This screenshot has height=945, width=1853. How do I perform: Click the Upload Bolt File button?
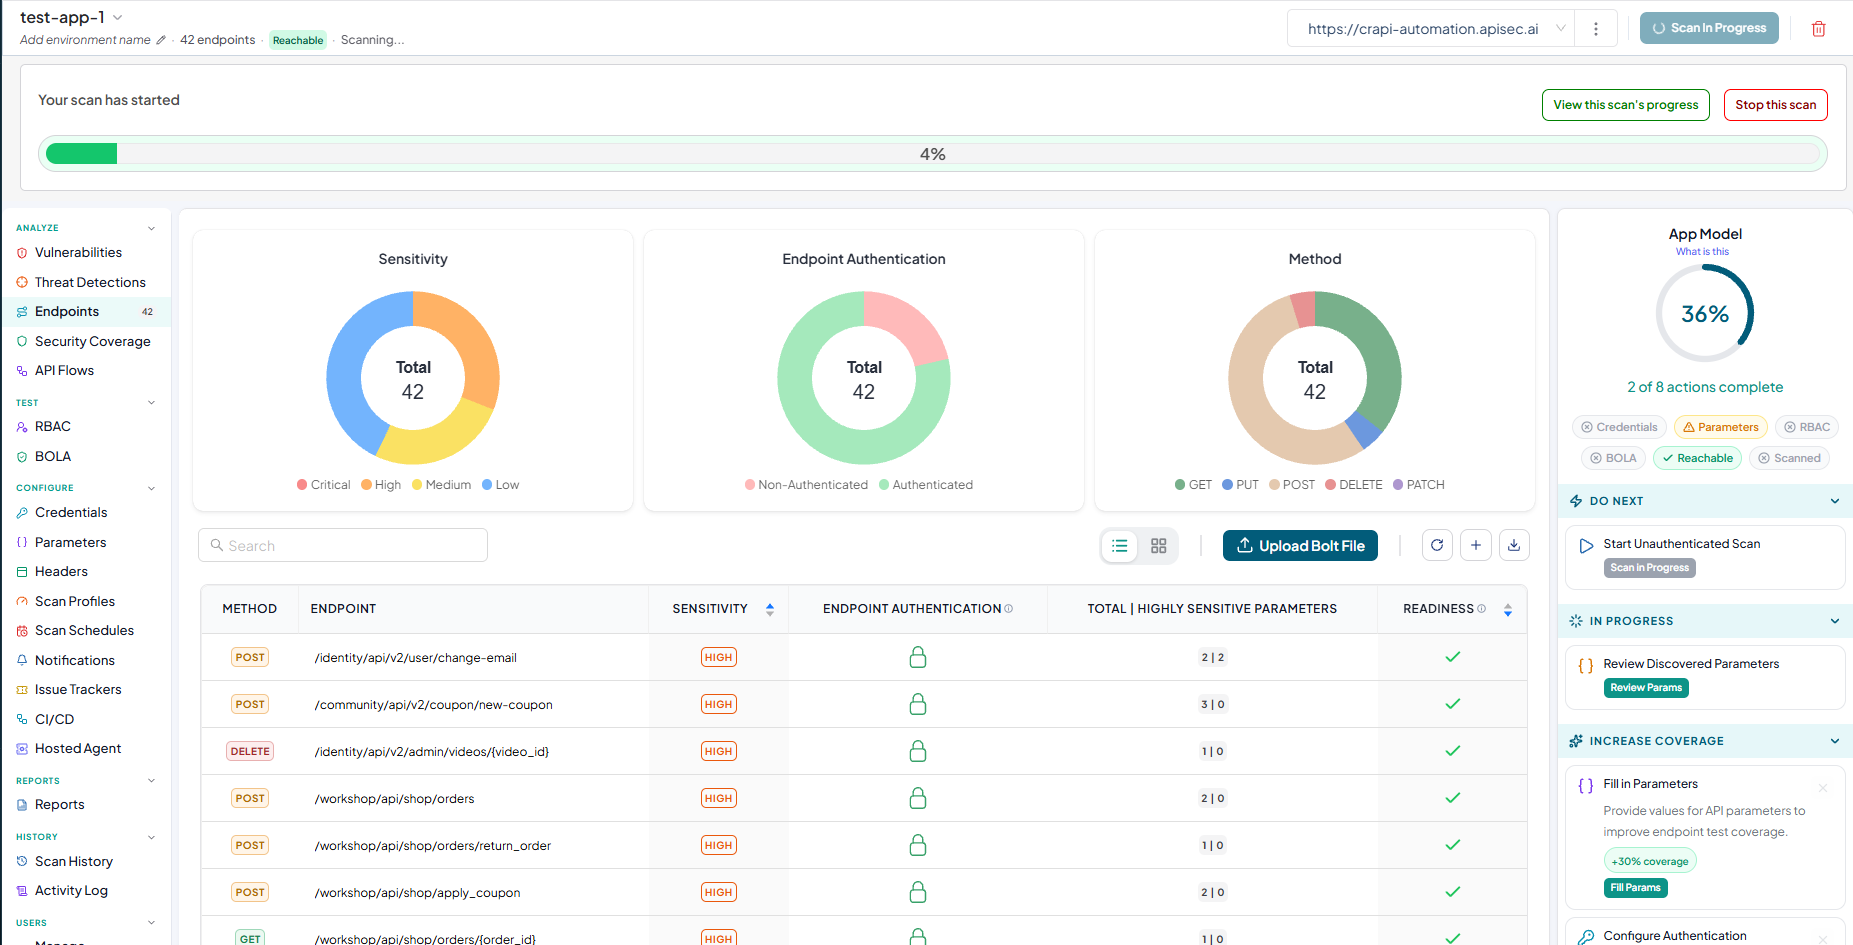pos(1300,546)
